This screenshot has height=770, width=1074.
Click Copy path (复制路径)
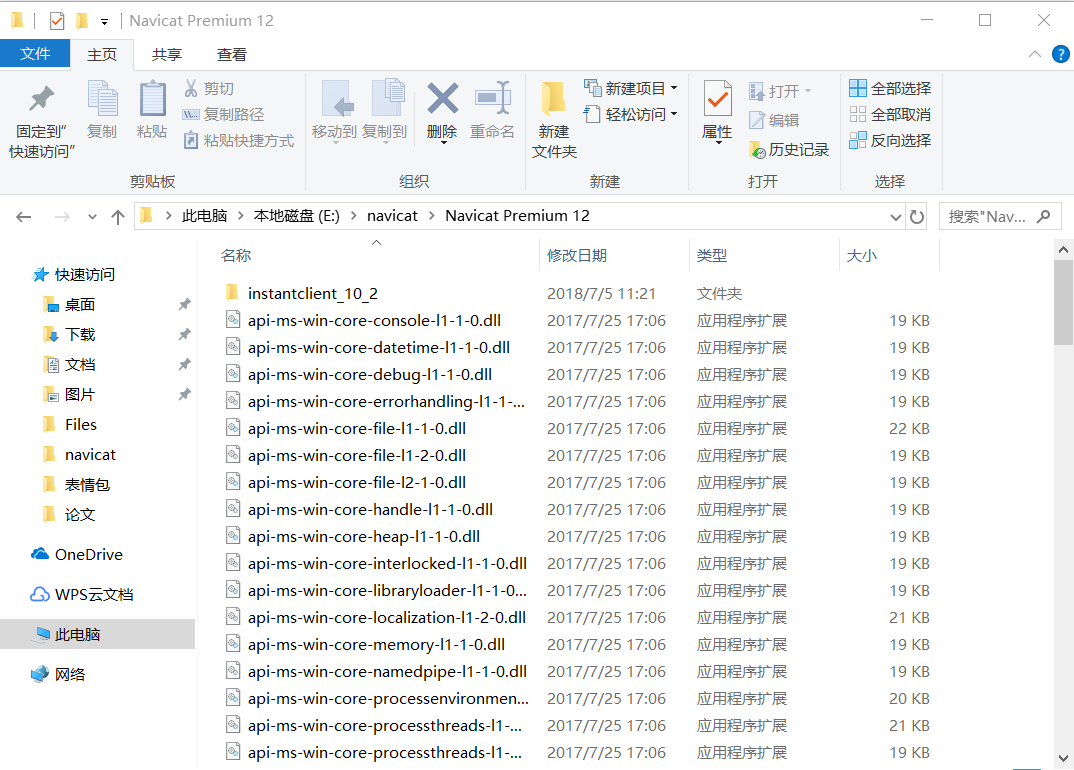pyautogui.click(x=223, y=114)
